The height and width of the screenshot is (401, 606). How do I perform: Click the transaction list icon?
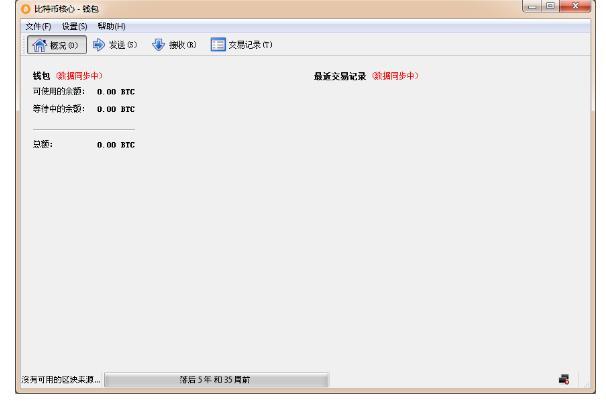click(x=218, y=45)
